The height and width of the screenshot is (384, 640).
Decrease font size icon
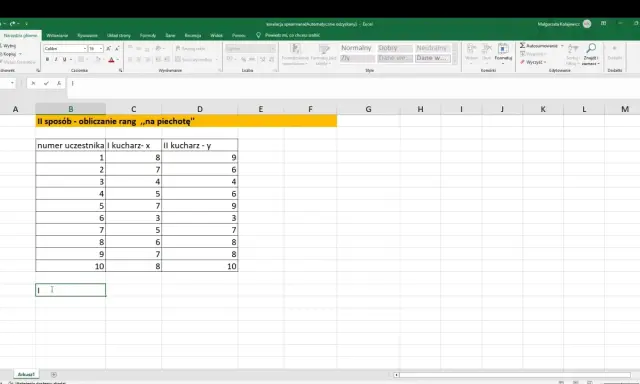click(x=117, y=49)
